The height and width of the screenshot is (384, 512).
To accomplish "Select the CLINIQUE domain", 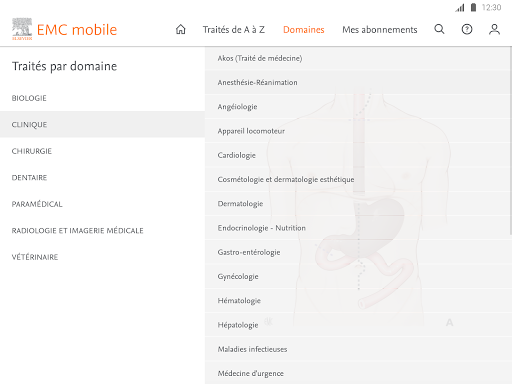I will click(x=102, y=124).
